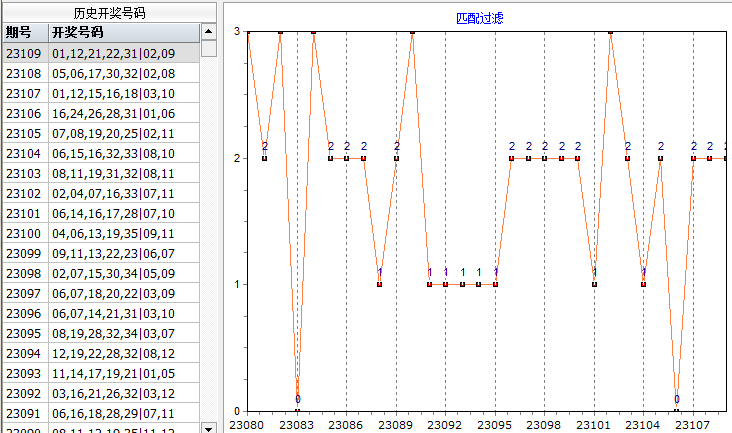Click the 历史开奖号码 panel title
This screenshot has width=732, height=433.
coord(108,12)
